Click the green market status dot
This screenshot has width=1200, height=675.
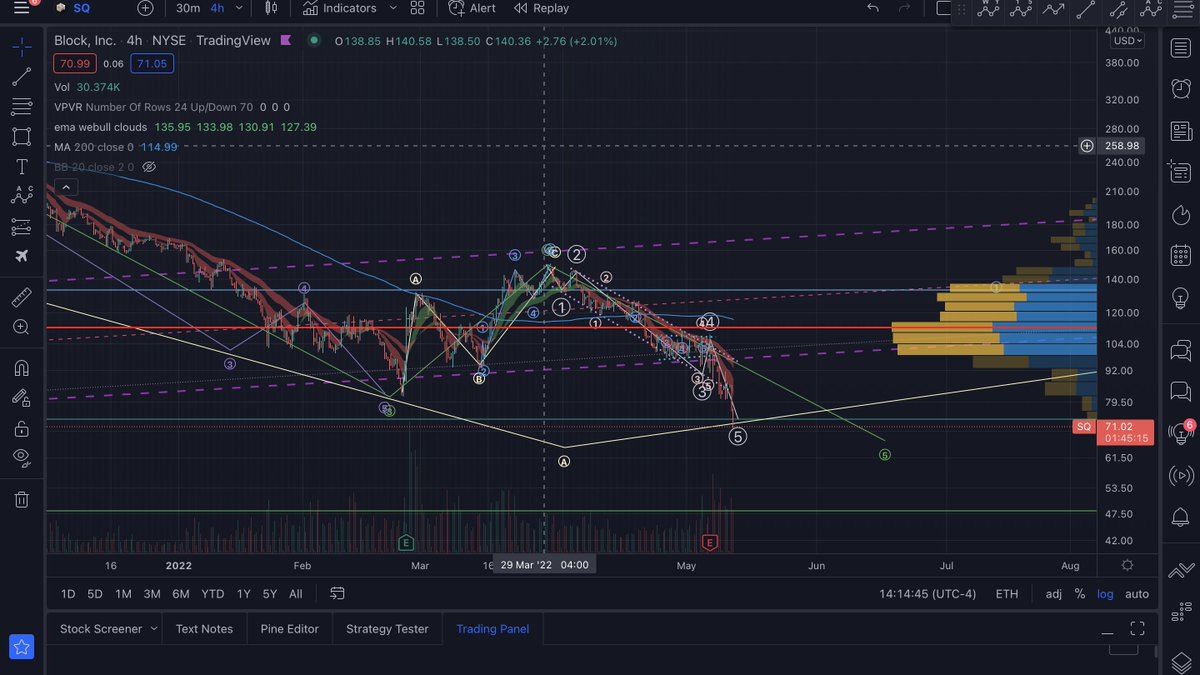(x=314, y=41)
